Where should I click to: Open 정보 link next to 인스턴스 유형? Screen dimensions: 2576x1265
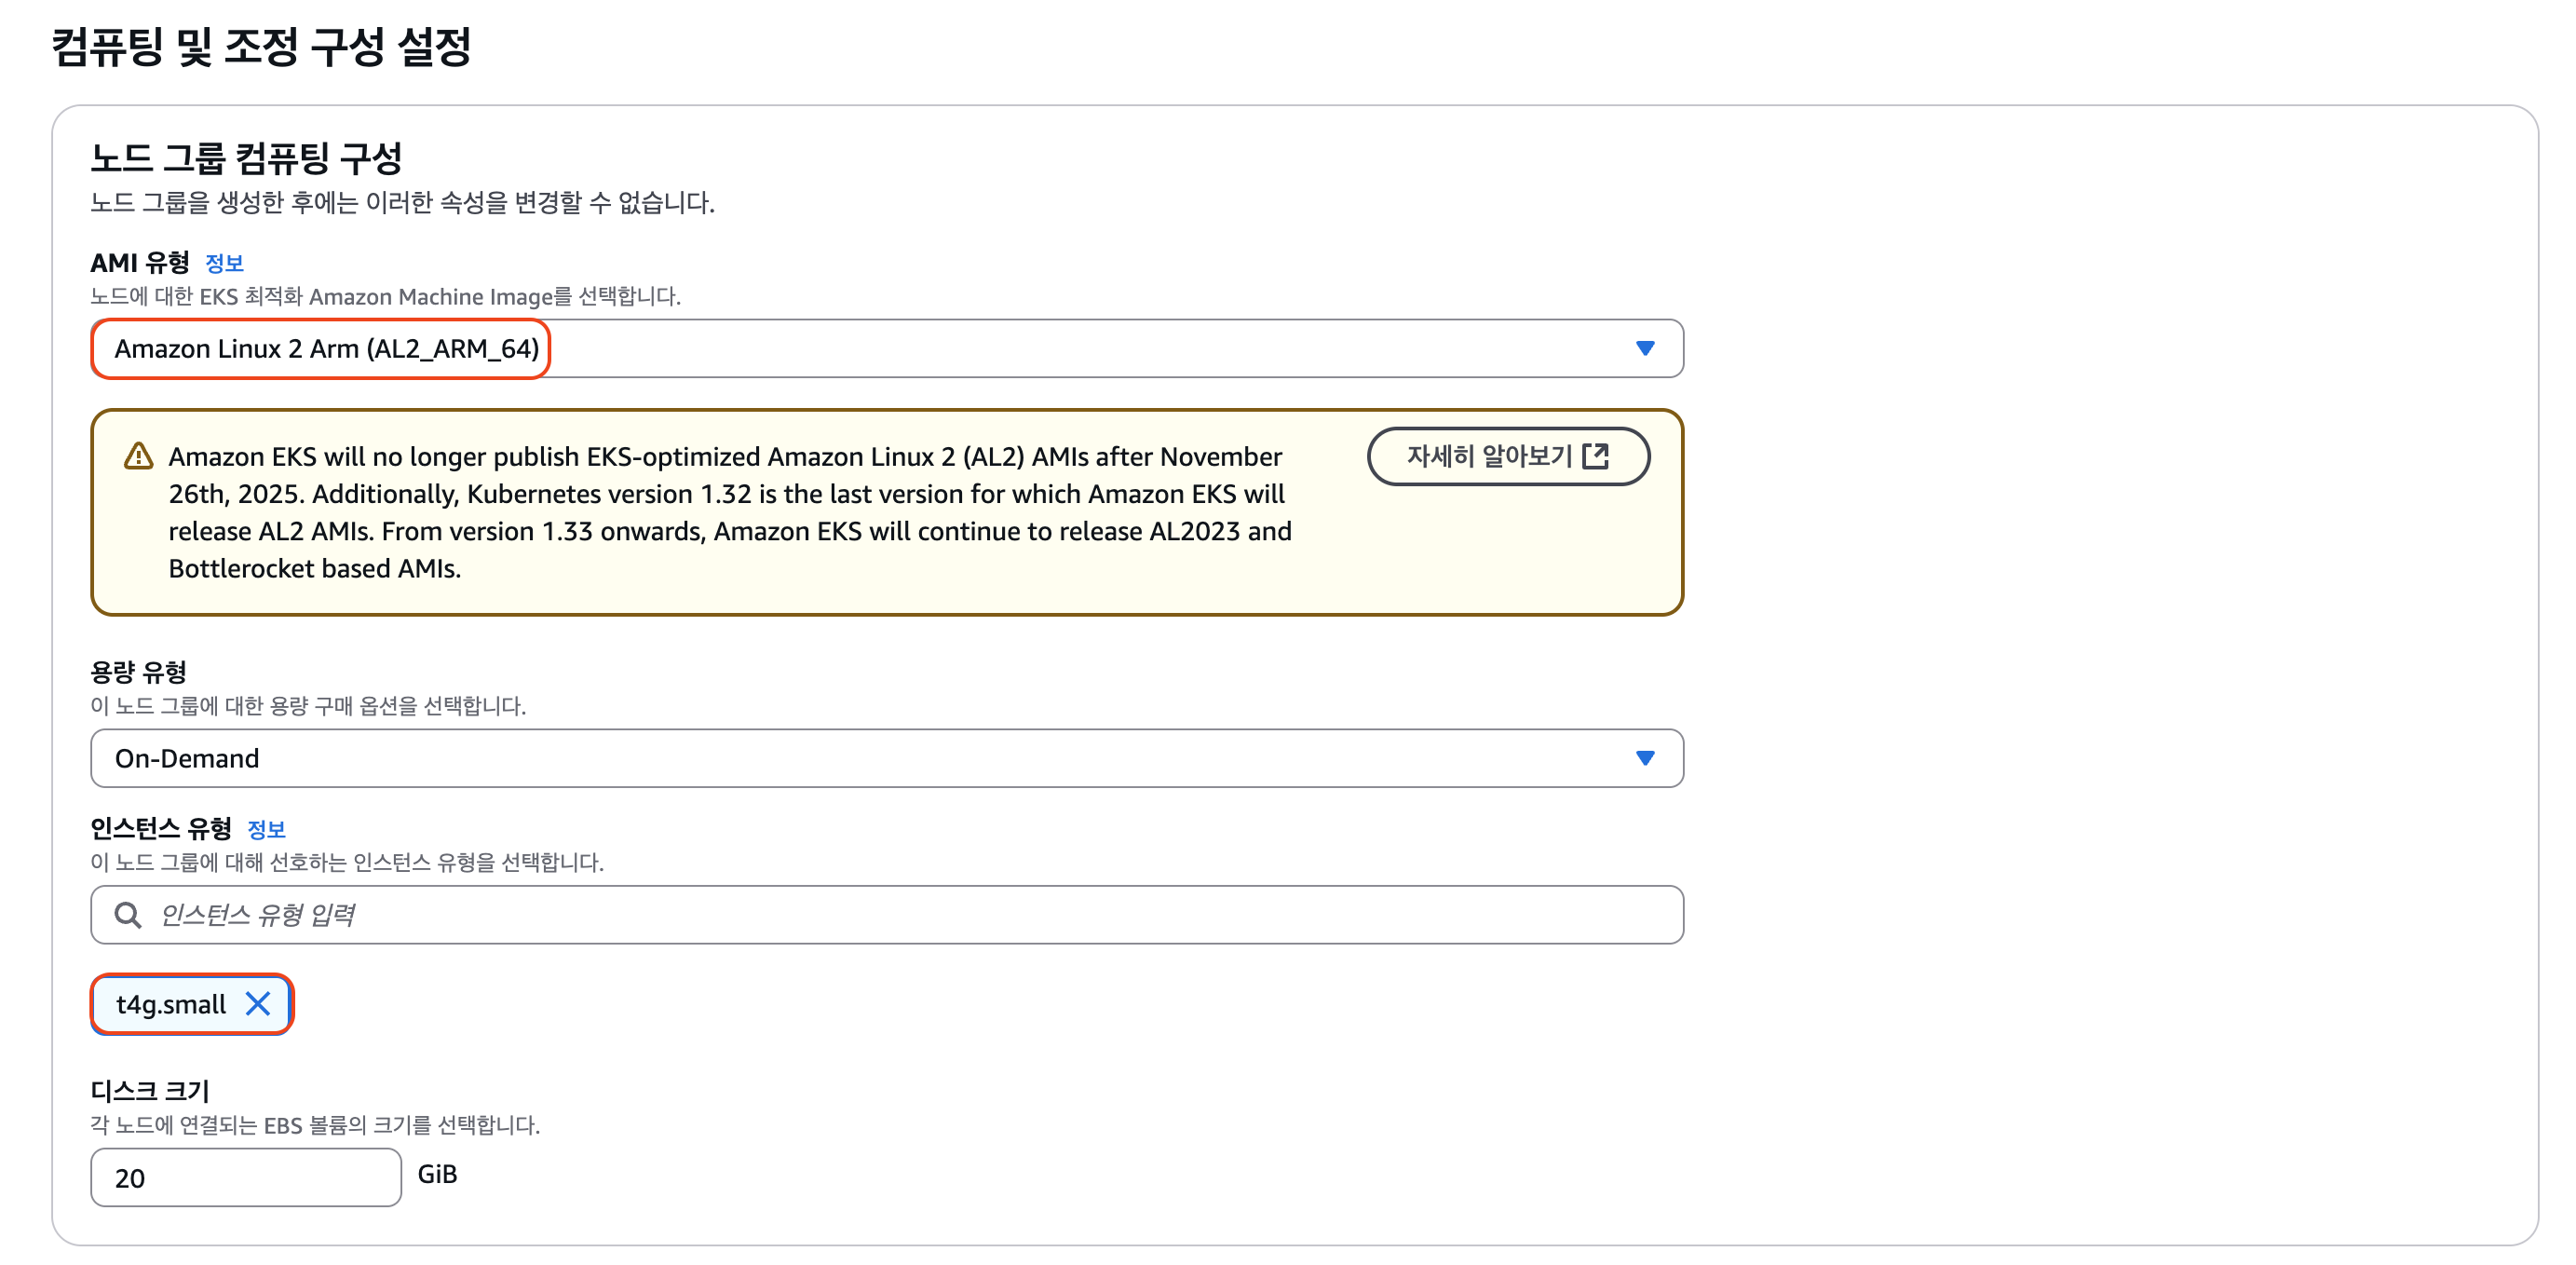tap(266, 830)
